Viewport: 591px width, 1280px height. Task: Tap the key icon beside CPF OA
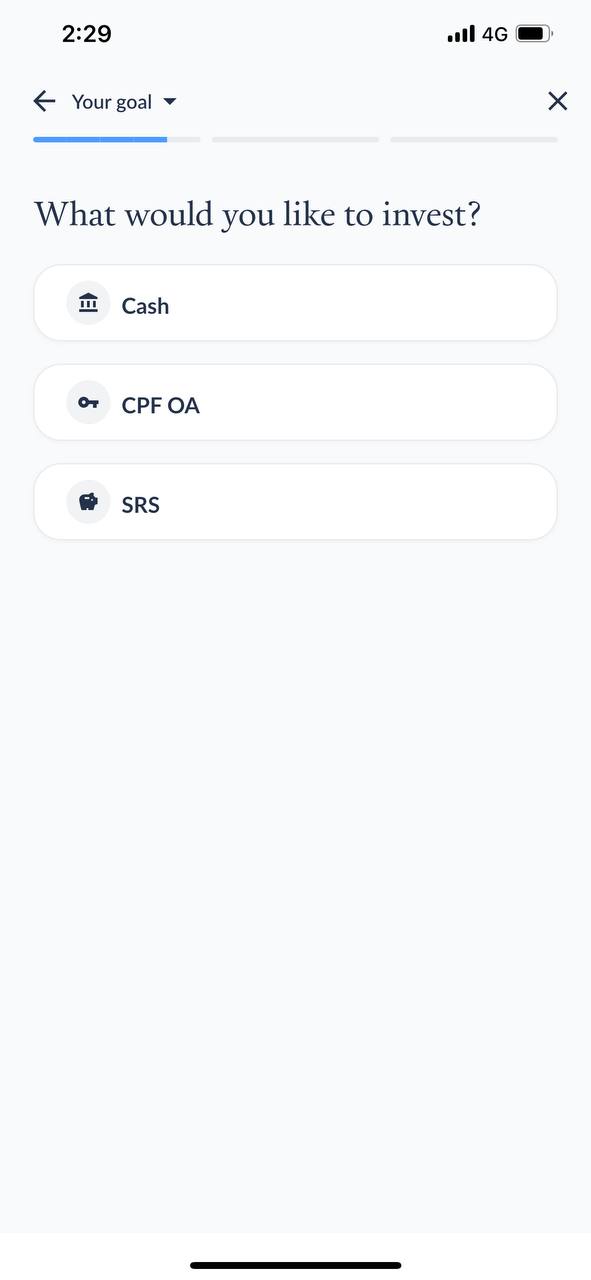[88, 403]
